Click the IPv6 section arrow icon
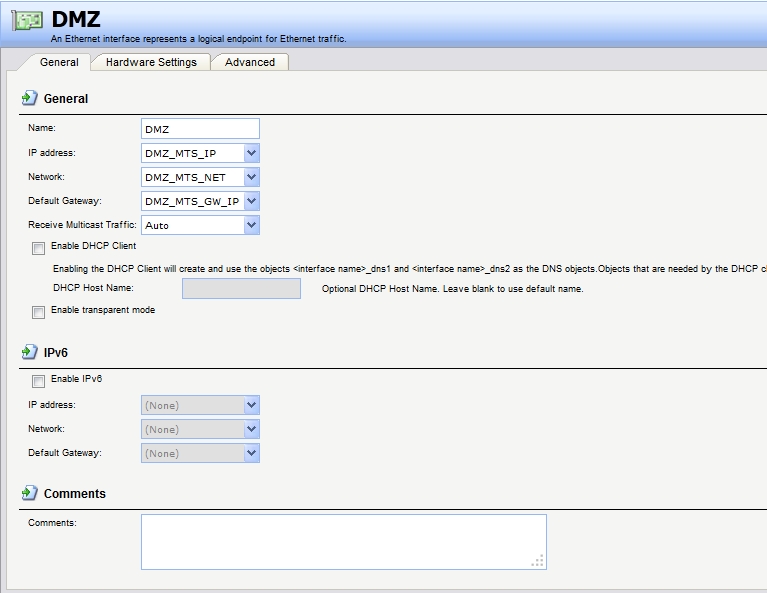Viewport: 767px width, 593px height. [x=29, y=353]
